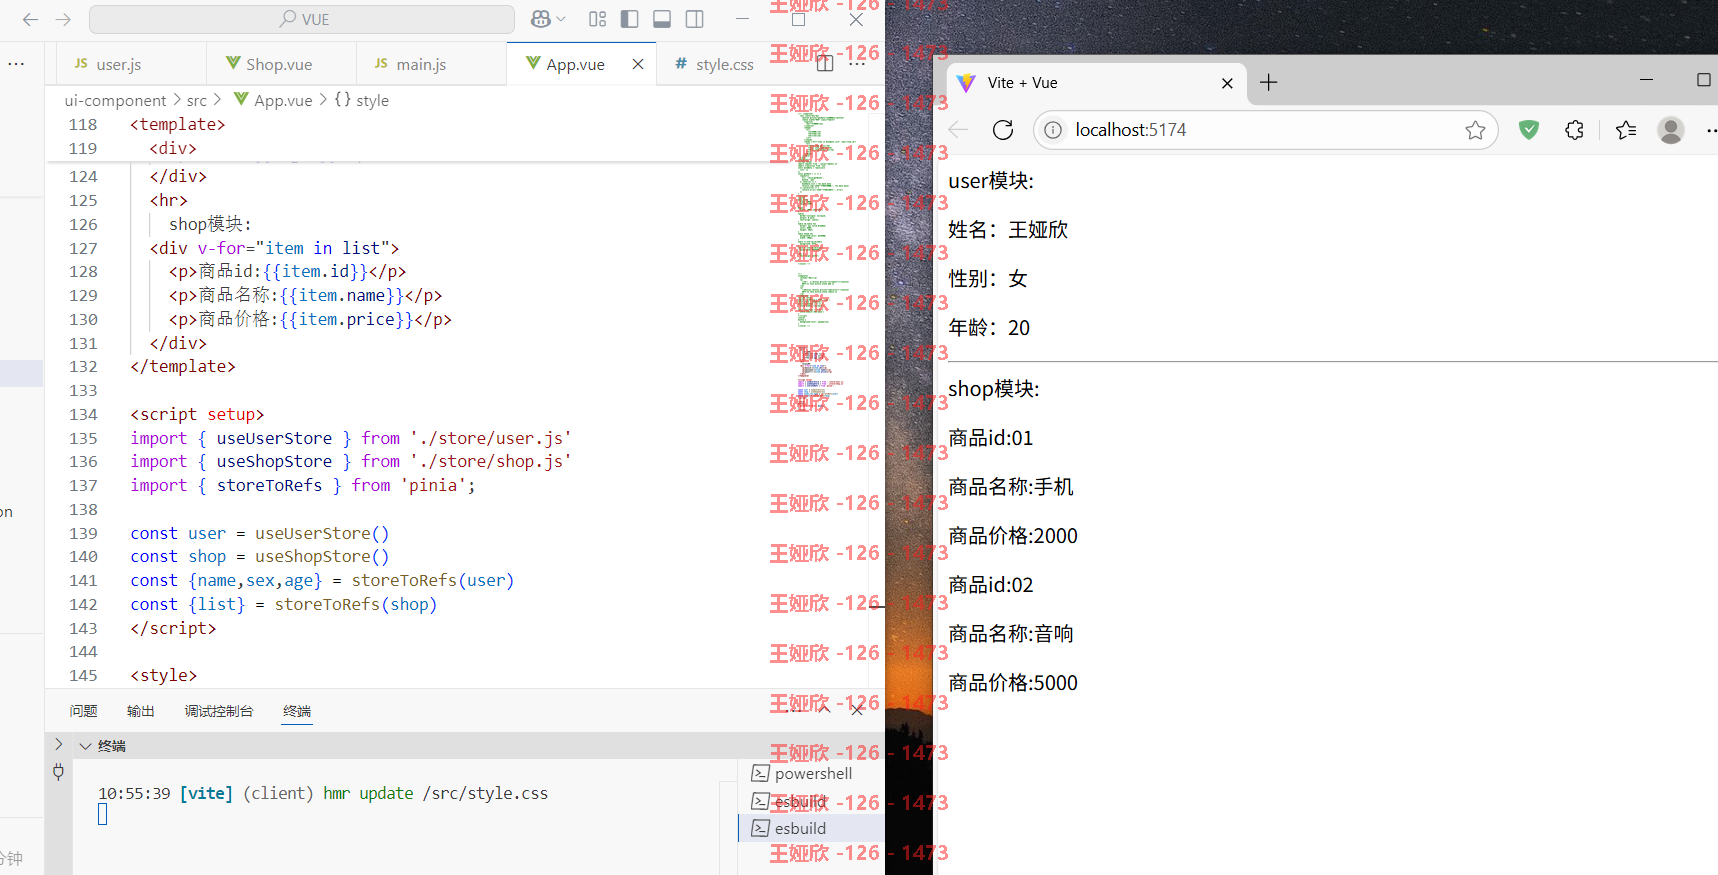
Task: Open Customize Layout icon
Action: [x=598, y=19]
